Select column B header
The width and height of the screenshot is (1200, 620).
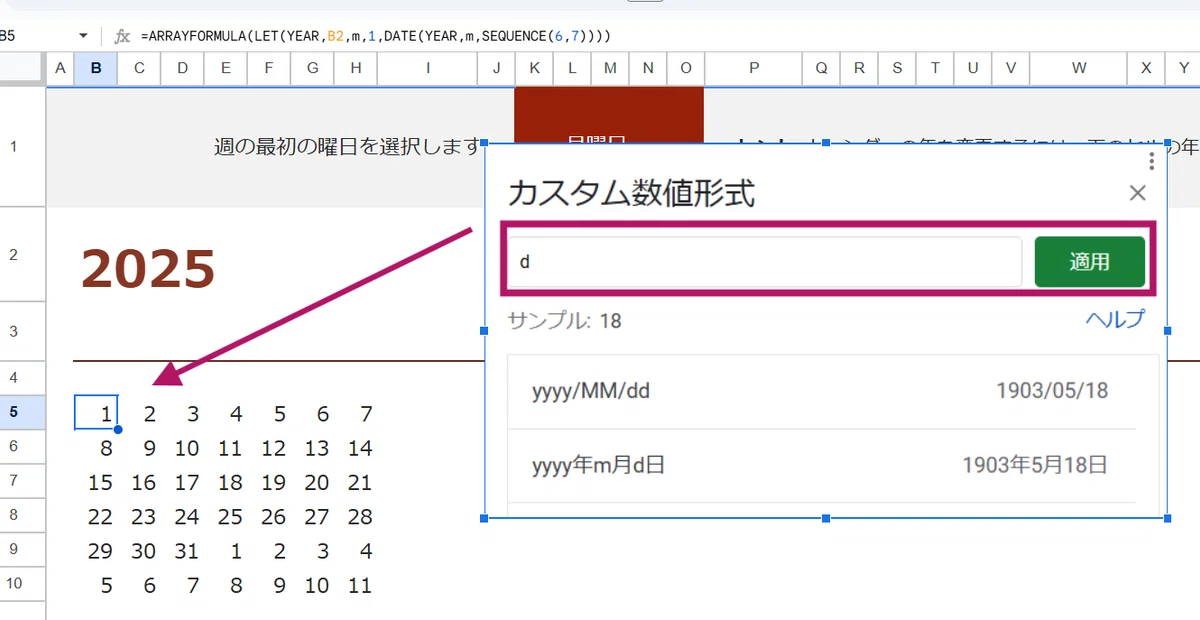tap(96, 68)
